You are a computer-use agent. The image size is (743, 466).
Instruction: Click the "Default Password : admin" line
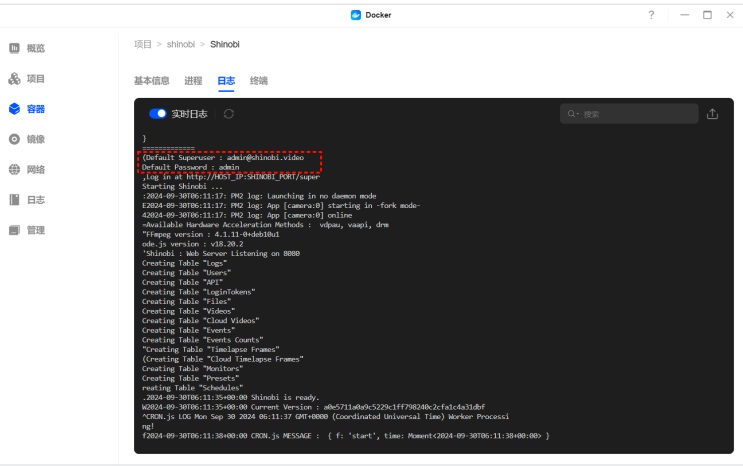click(x=190, y=167)
